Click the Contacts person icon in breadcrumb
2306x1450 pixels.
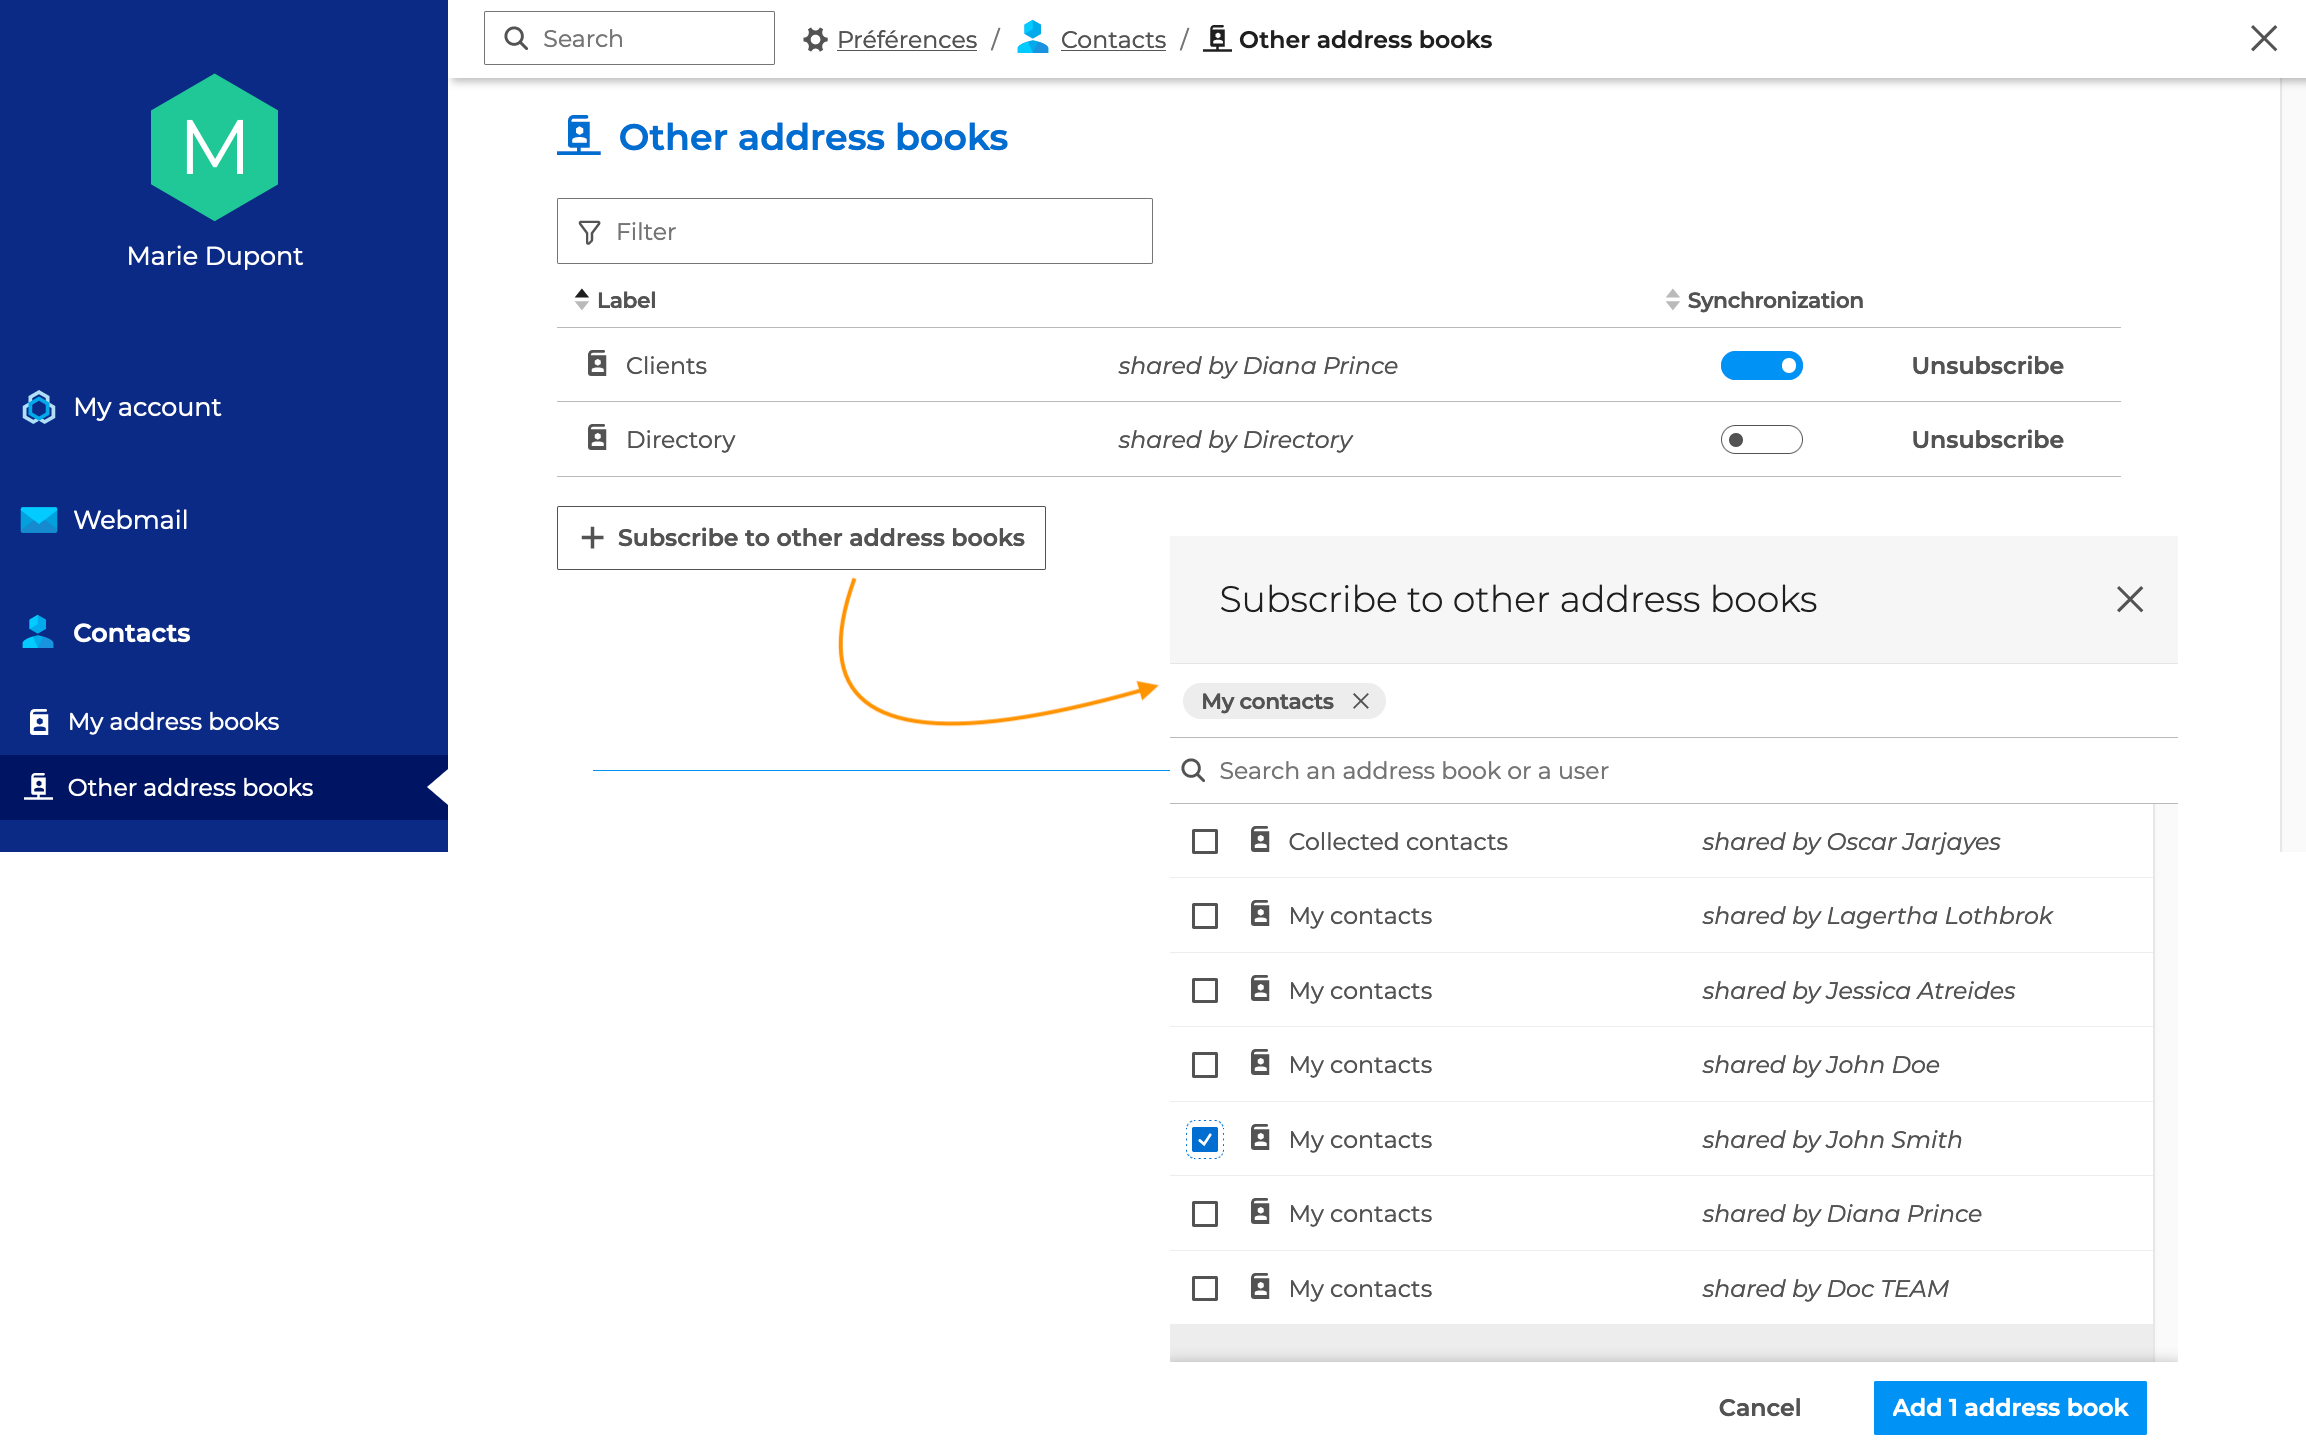click(1032, 38)
